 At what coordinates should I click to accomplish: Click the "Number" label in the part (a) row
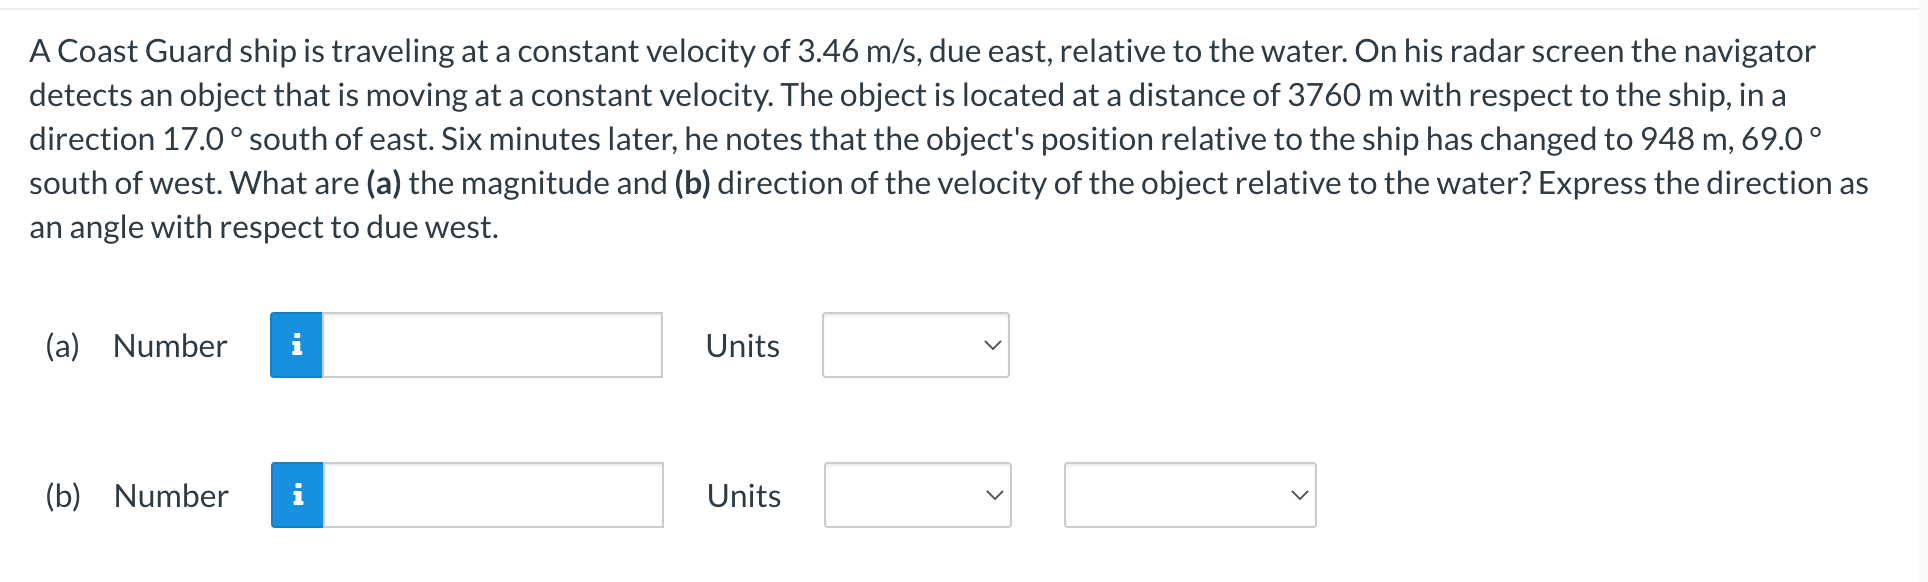(170, 346)
